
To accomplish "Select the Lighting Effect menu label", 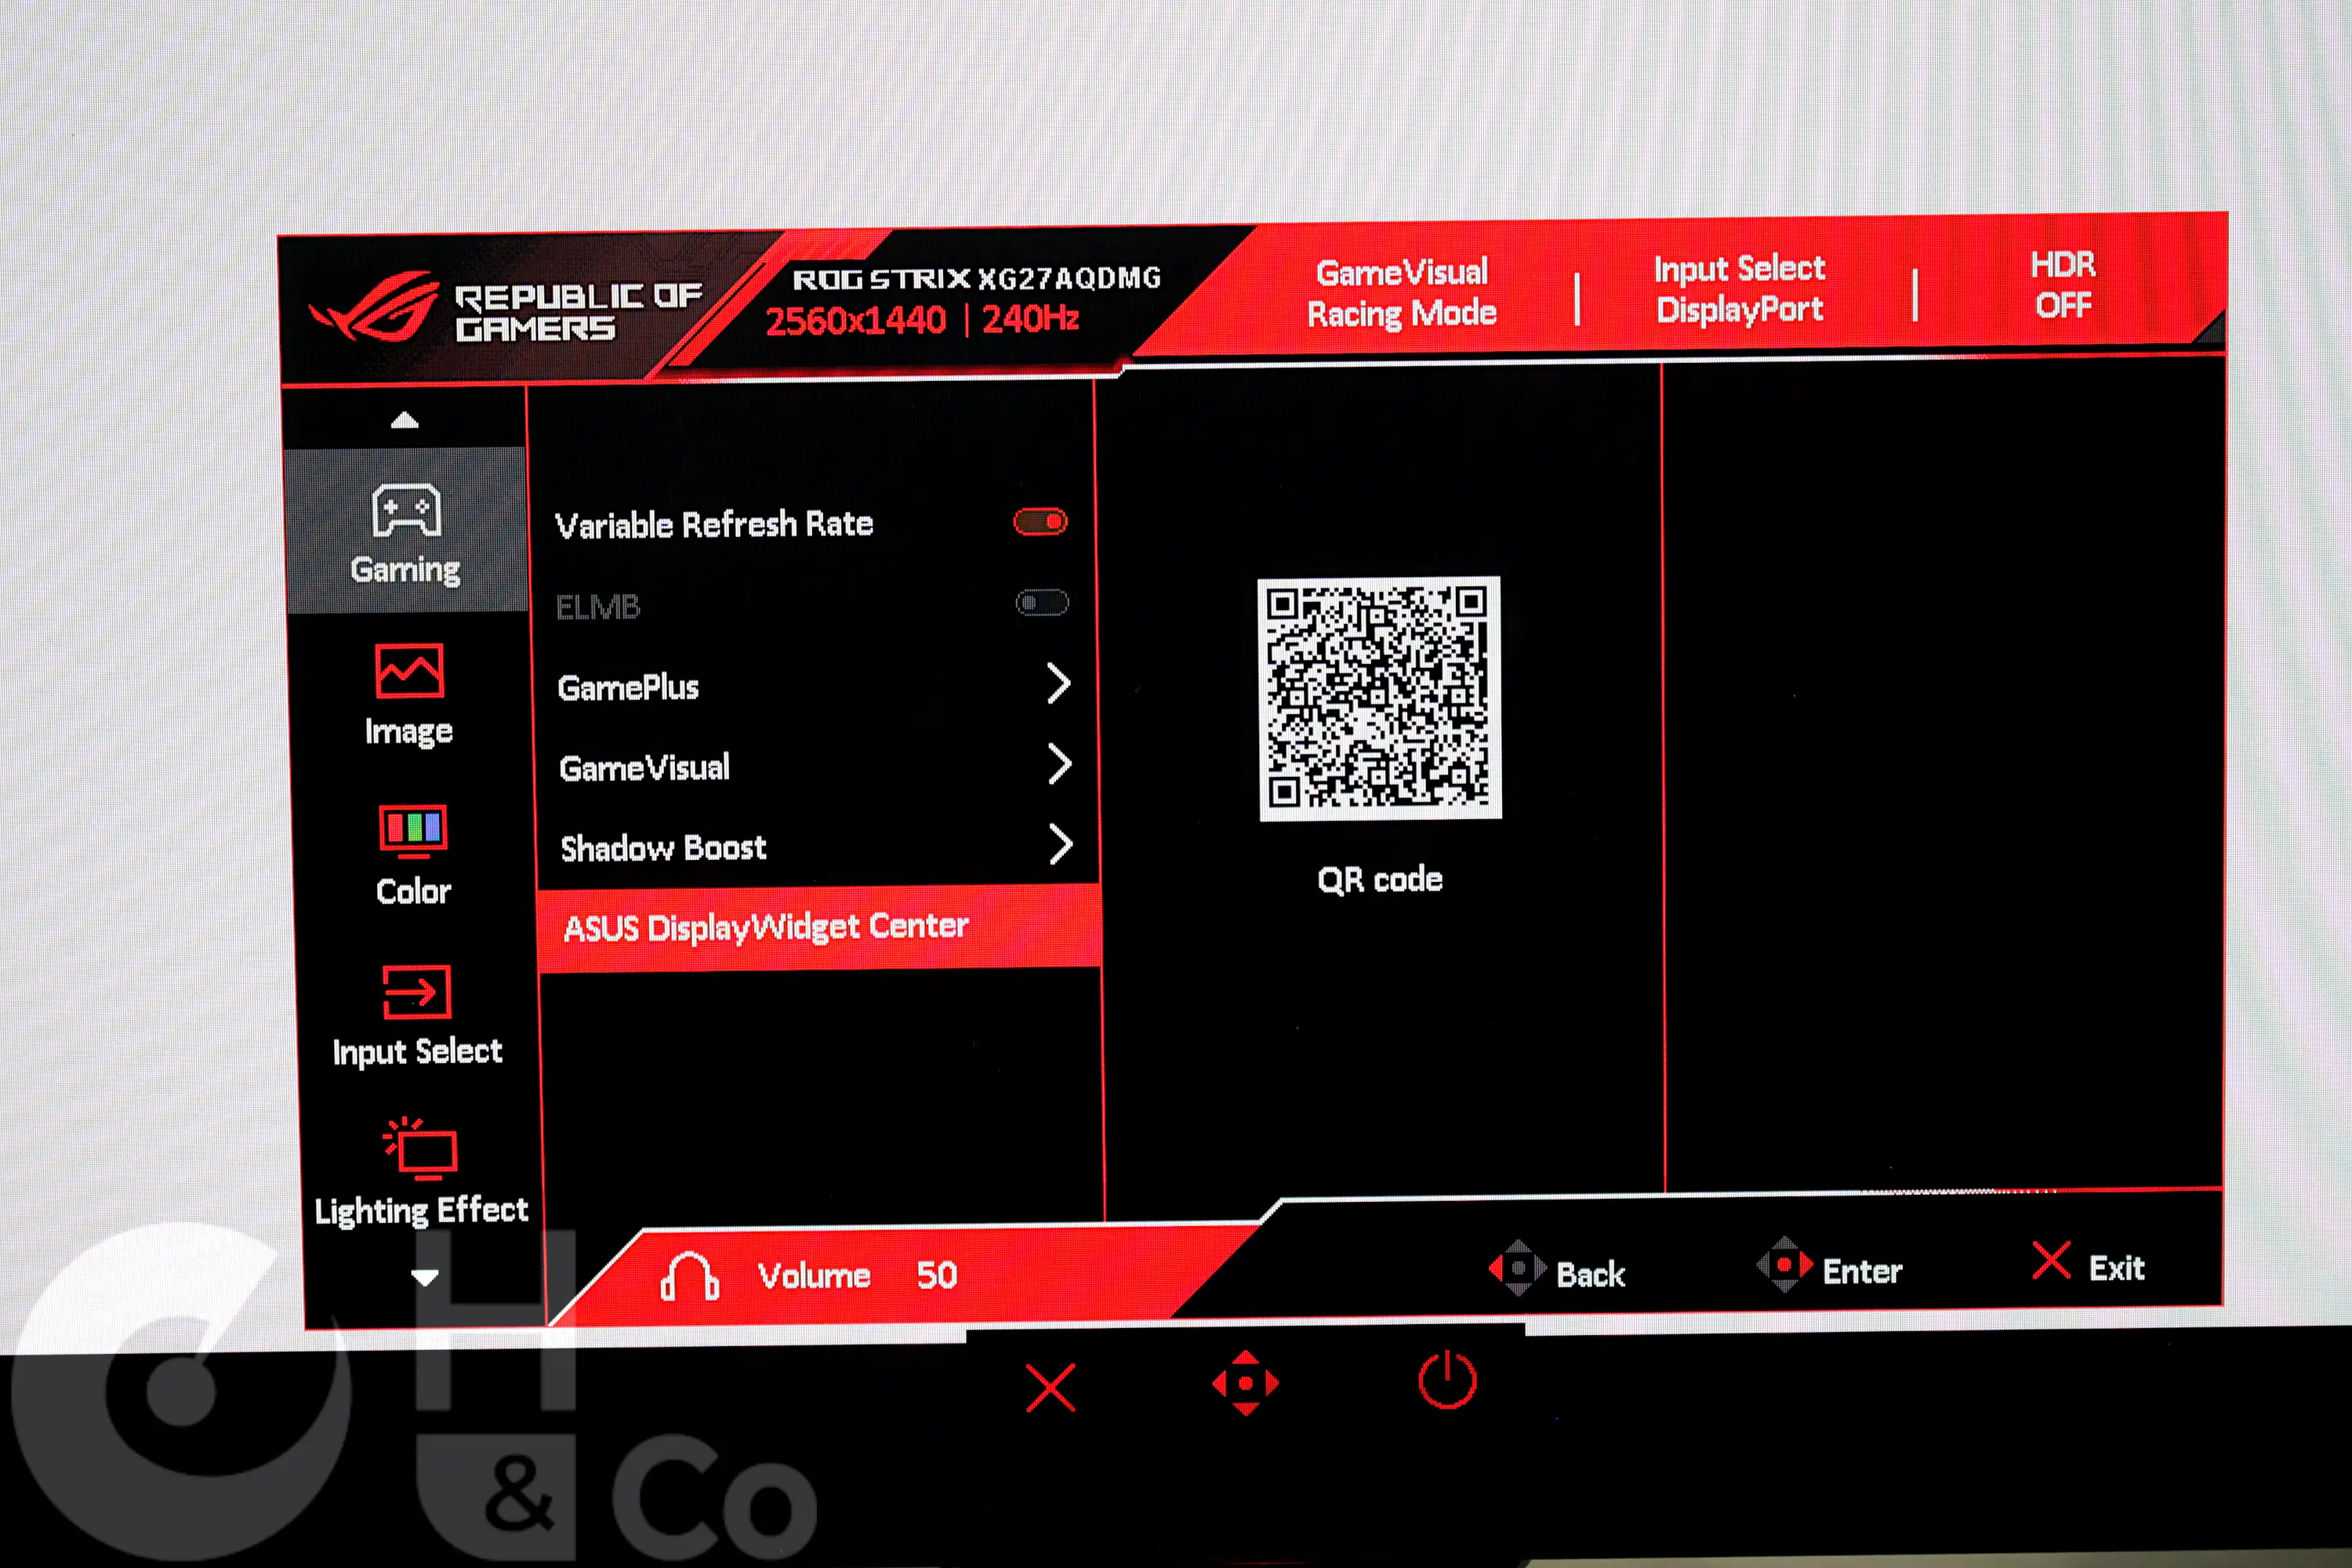I will [421, 1211].
